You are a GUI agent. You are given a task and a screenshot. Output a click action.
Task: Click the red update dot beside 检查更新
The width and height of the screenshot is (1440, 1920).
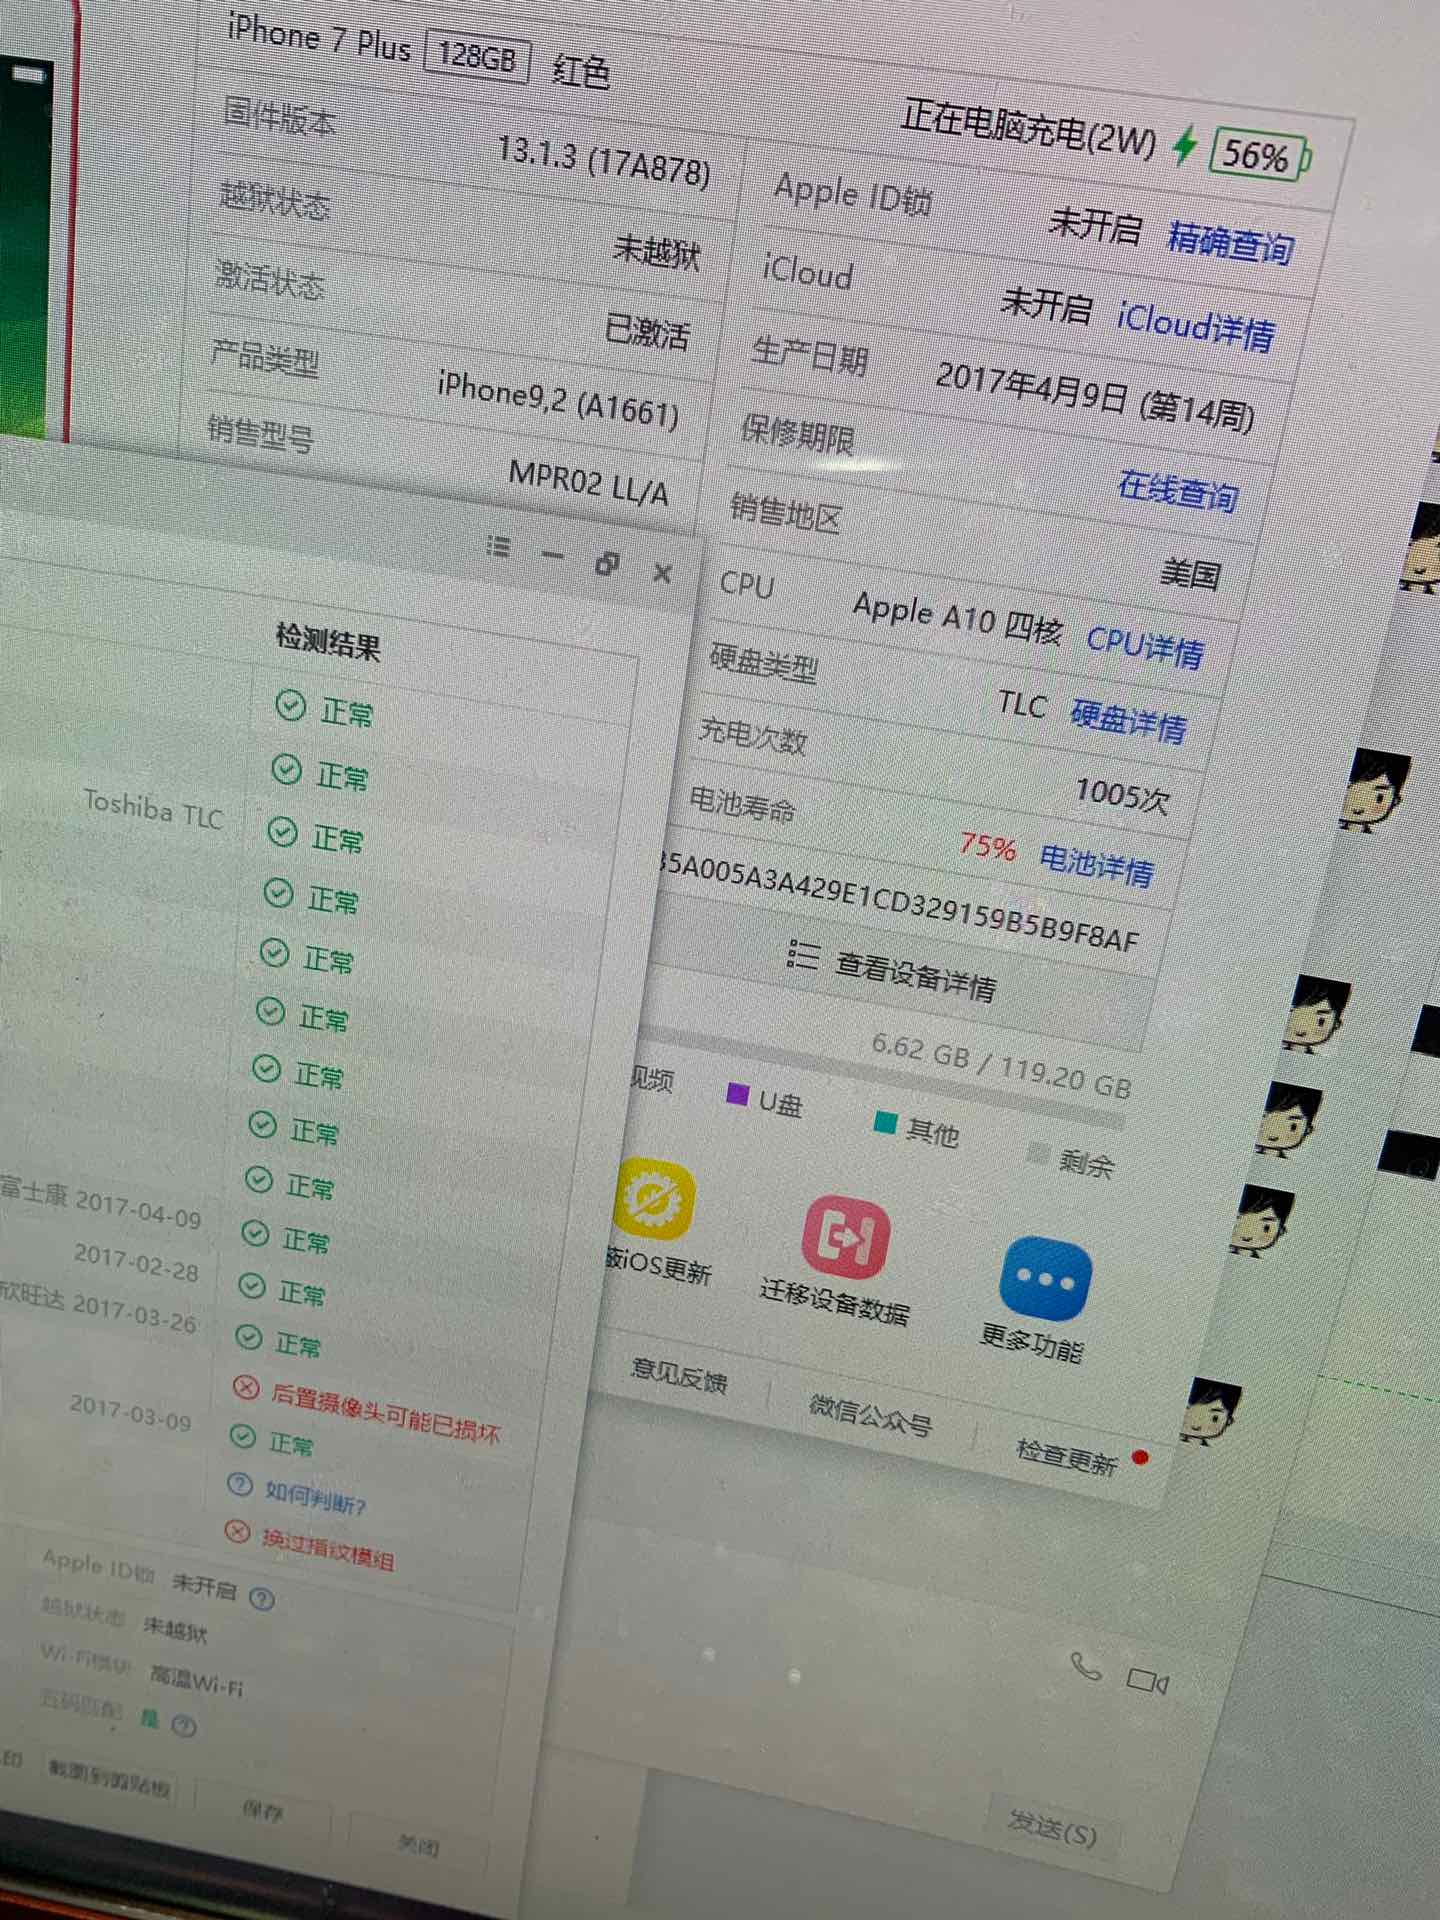[1139, 1457]
